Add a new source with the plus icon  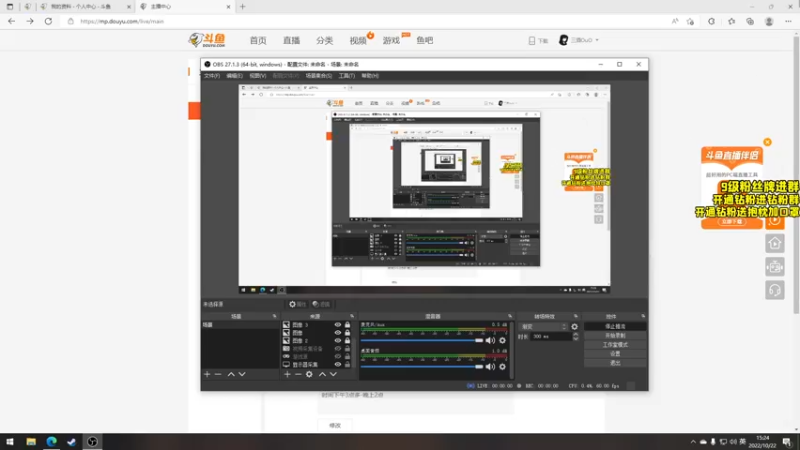click(x=287, y=374)
